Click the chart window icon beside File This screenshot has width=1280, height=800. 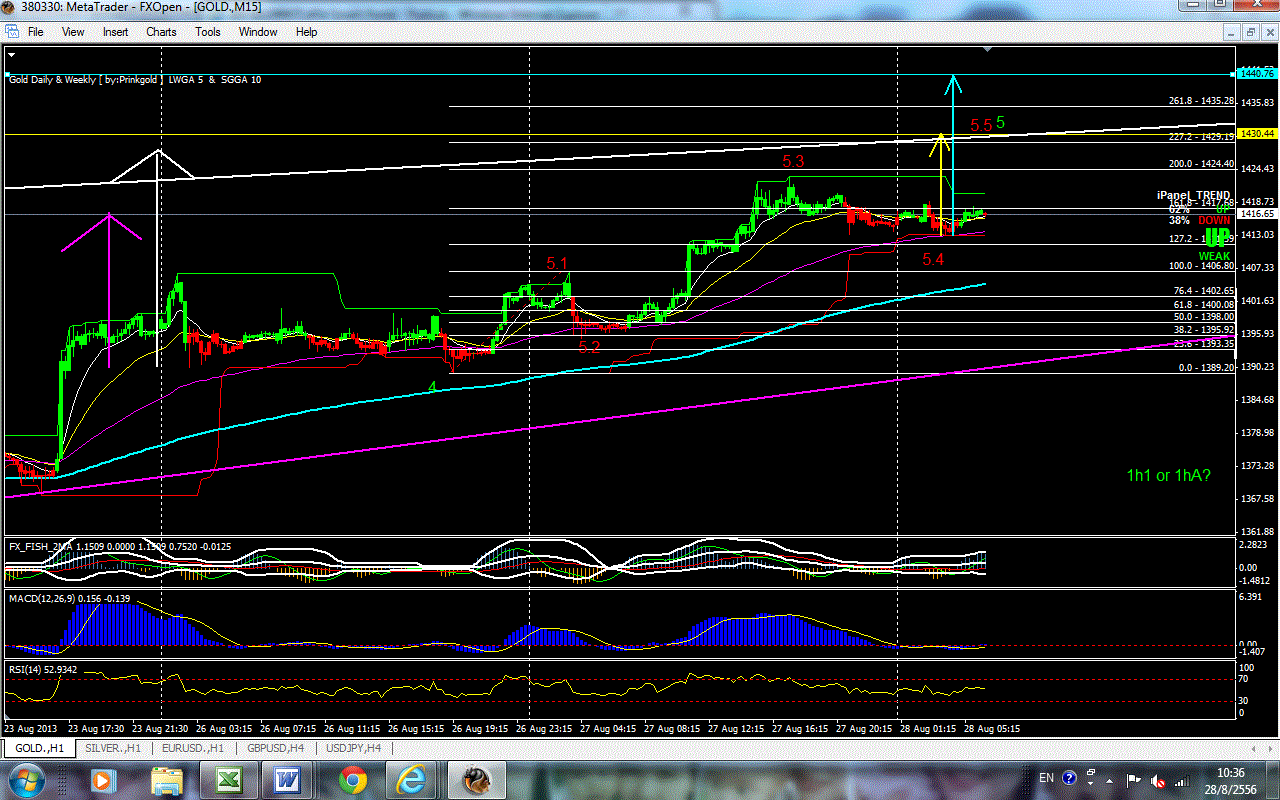point(11,32)
